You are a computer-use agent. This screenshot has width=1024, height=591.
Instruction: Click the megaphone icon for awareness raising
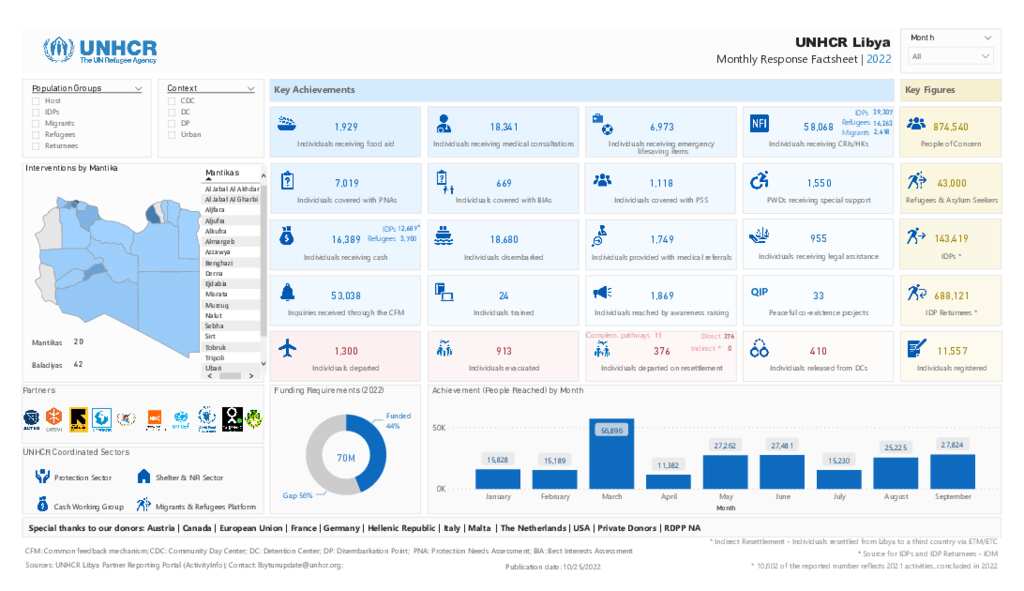click(602, 292)
